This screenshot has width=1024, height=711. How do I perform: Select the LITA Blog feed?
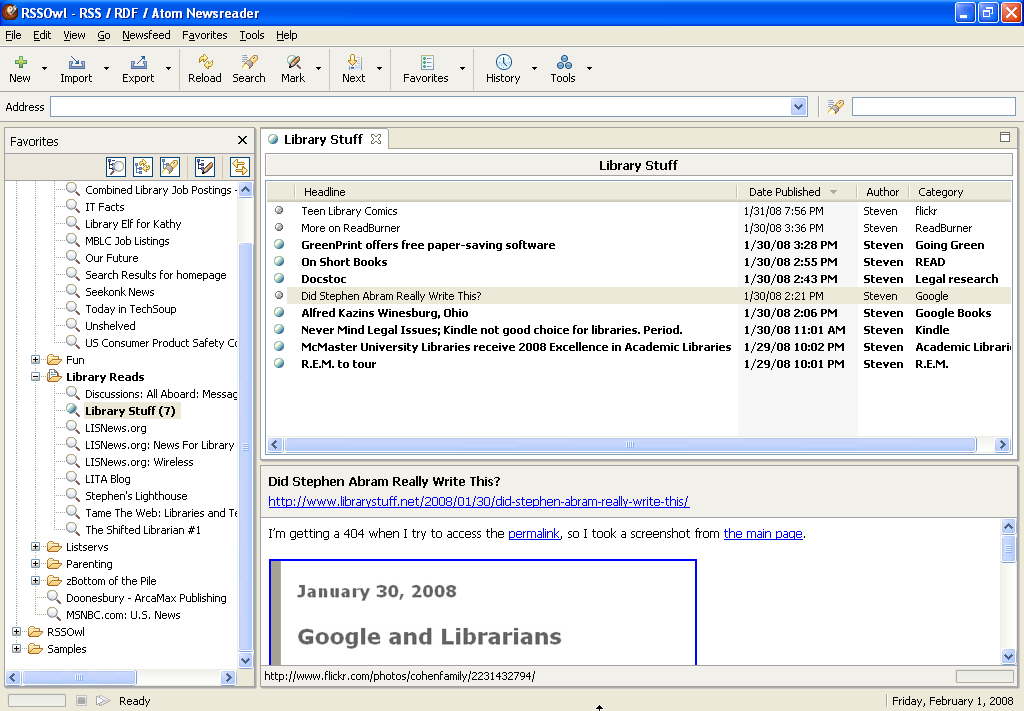pyautogui.click(x=108, y=479)
